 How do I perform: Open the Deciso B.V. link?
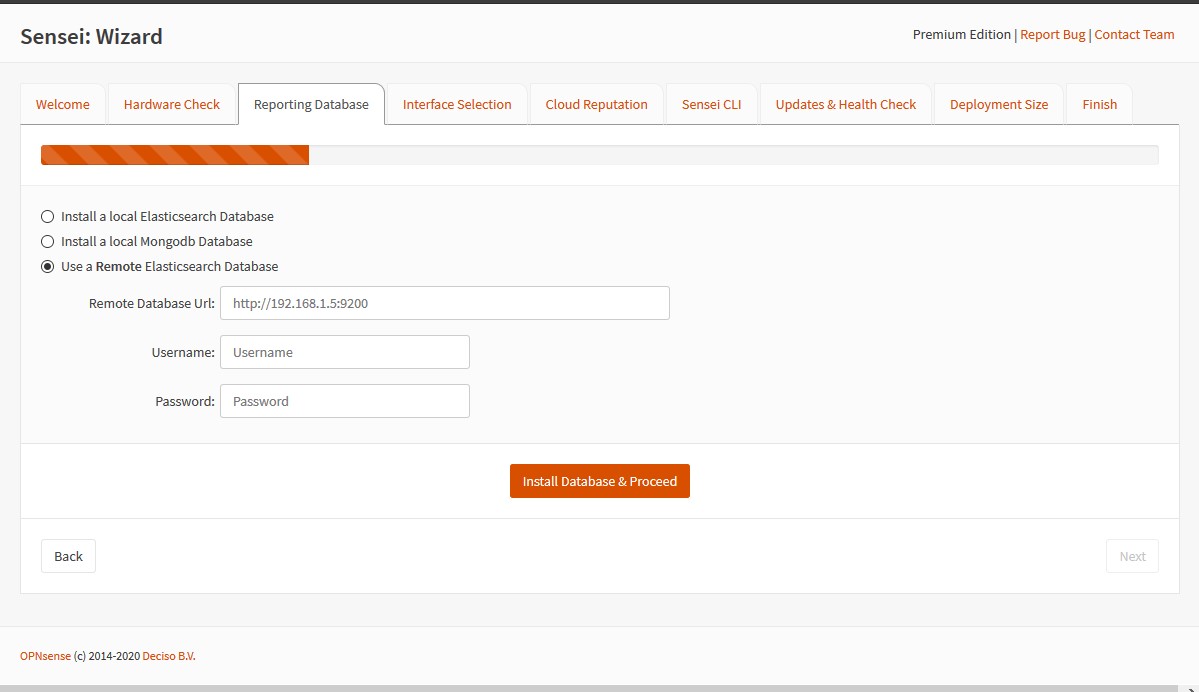(x=169, y=655)
